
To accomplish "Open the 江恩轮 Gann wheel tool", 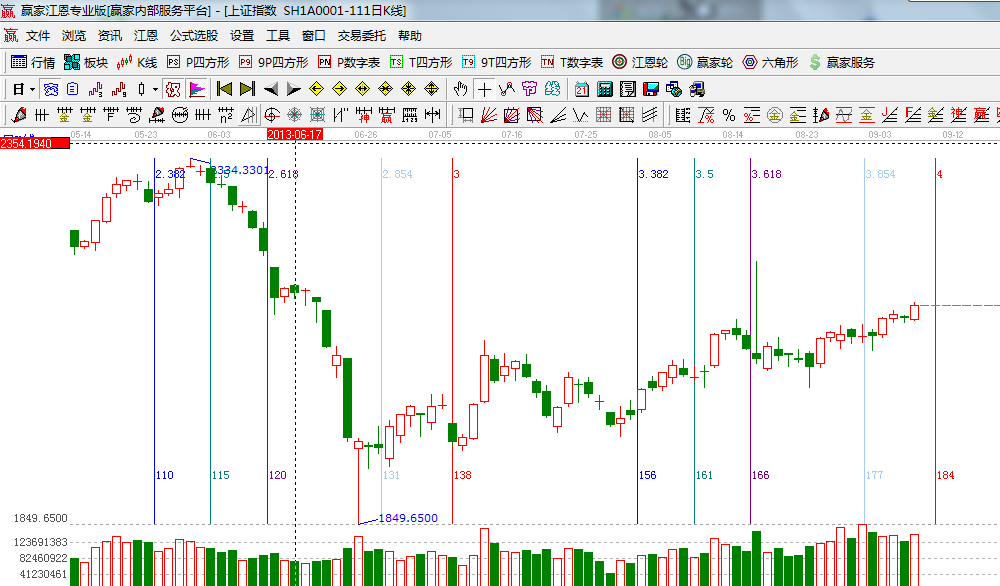I will (640, 62).
